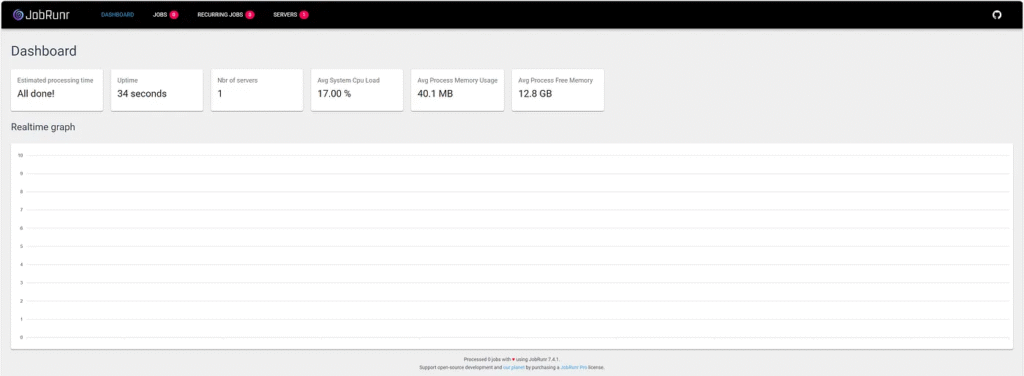Click the JobRunr spiral logo

[18, 14]
